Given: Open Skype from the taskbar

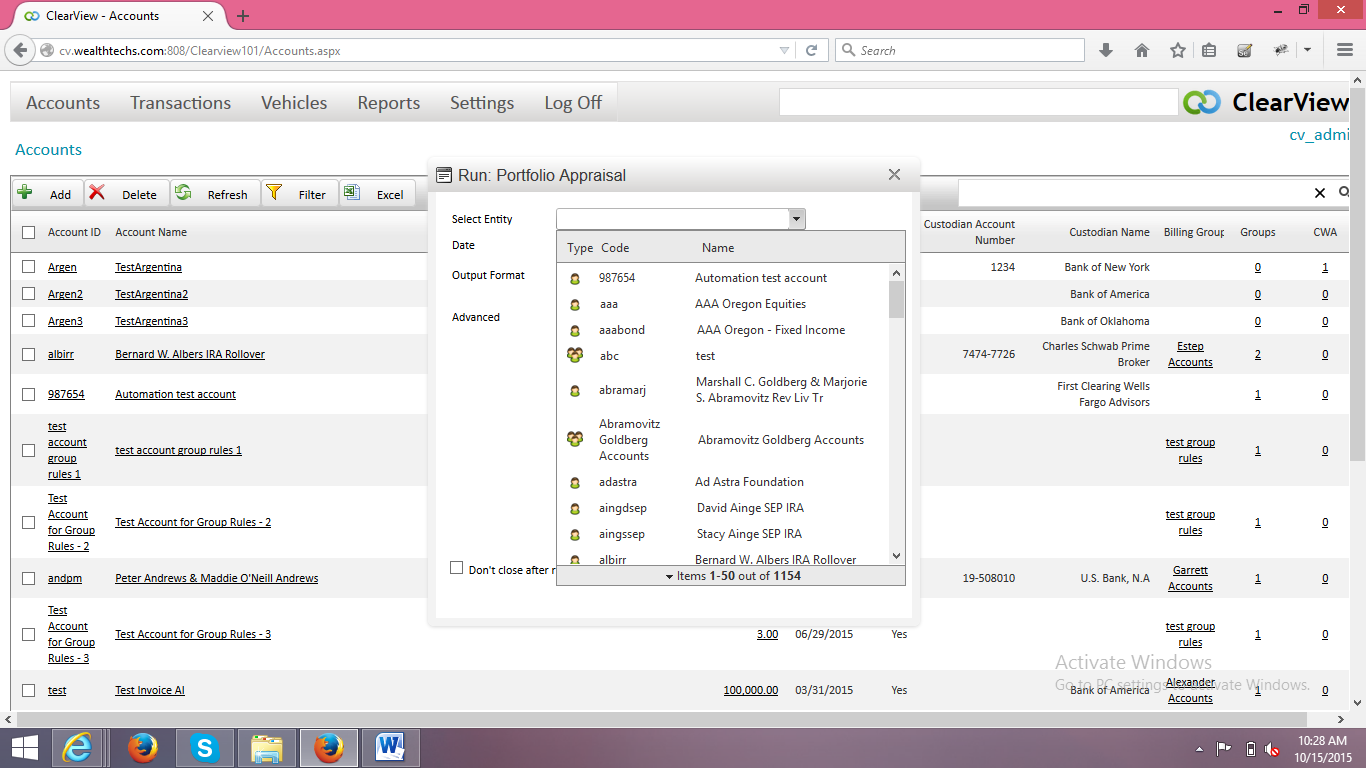Looking at the screenshot, I should pos(205,747).
